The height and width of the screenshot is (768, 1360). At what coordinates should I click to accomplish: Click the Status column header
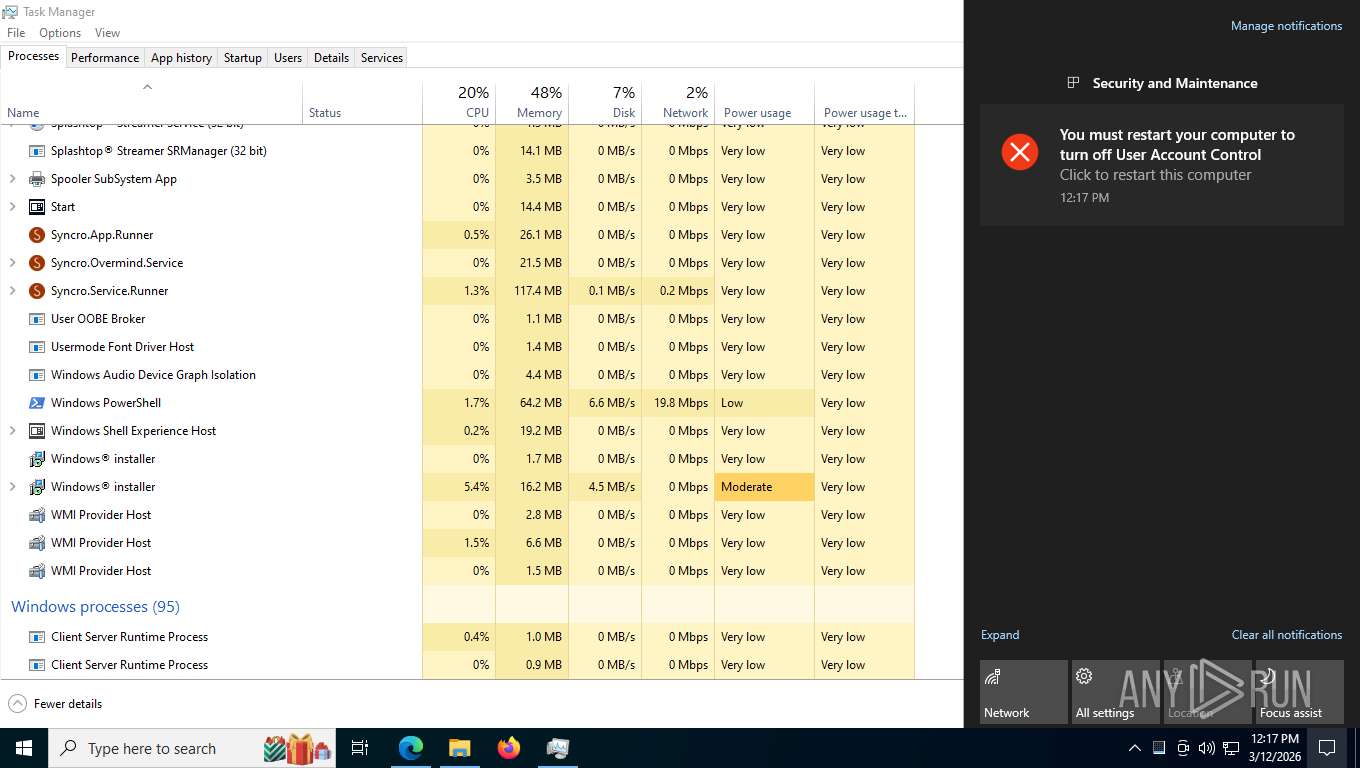tap(362, 102)
